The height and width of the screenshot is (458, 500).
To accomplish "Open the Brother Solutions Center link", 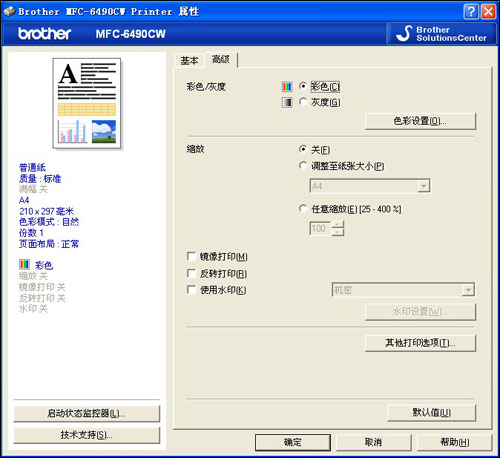I will 441,34.
